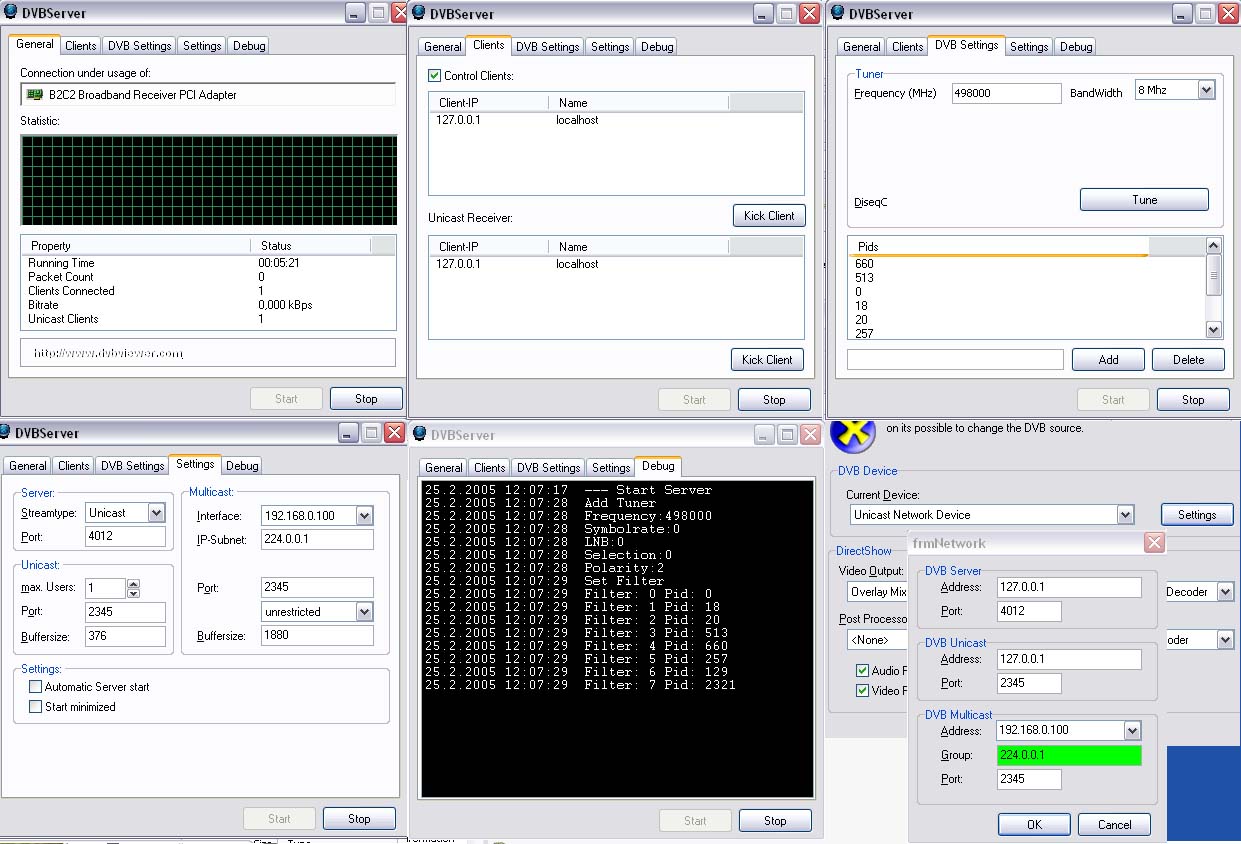Click DVBServer title icon in Debug-tab window
Viewport: 1241px width, 844px height.
(419, 434)
